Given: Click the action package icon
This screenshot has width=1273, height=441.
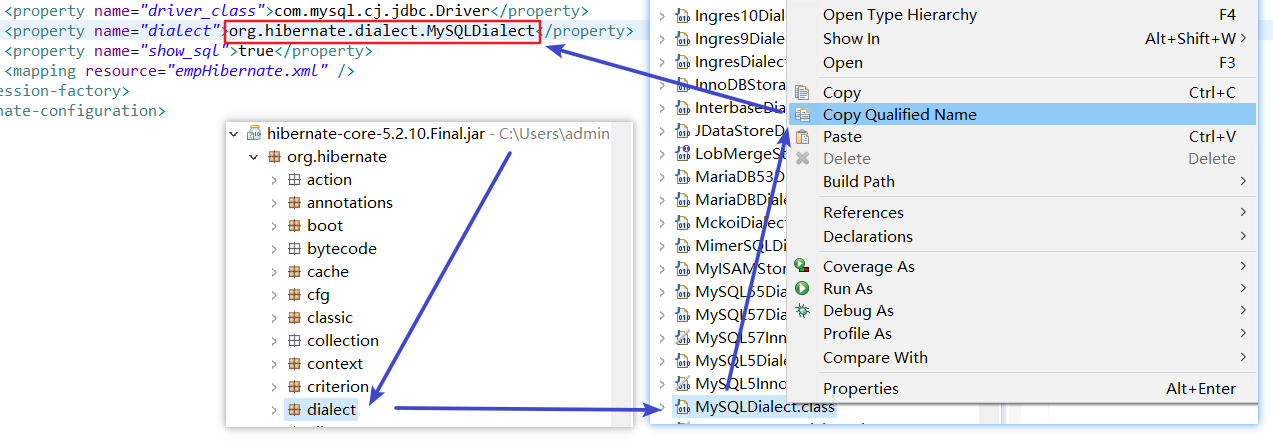Looking at the screenshot, I should 295,180.
